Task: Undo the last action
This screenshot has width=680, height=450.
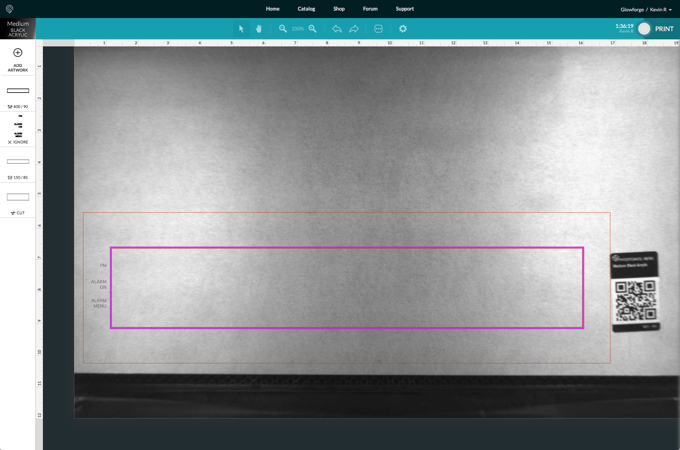Action: 337,29
